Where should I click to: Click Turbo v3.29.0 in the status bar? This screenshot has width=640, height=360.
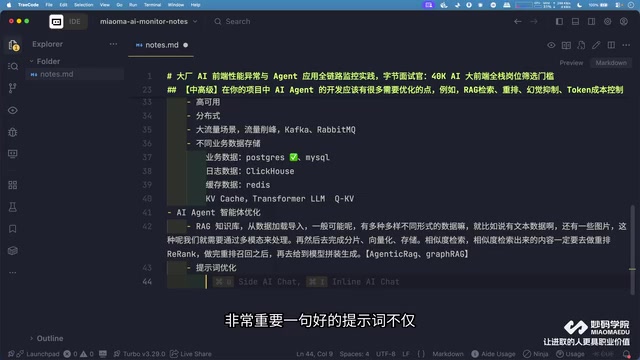click(139, 354)
